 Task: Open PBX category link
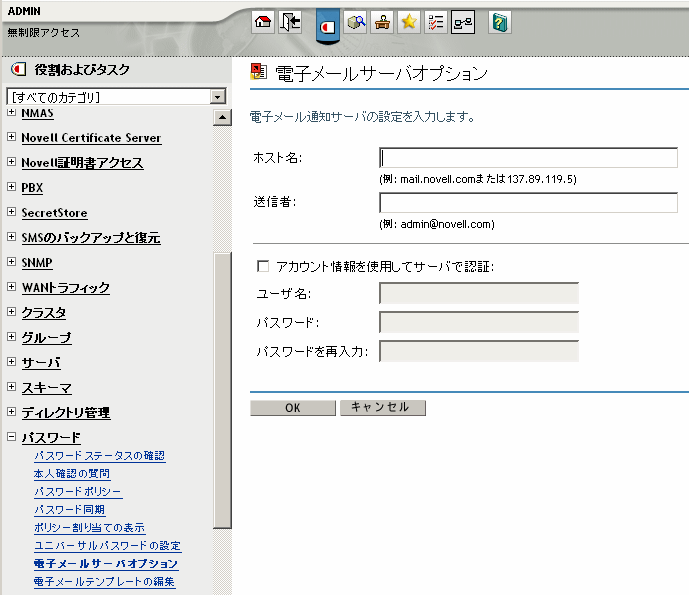coord(32,188)
